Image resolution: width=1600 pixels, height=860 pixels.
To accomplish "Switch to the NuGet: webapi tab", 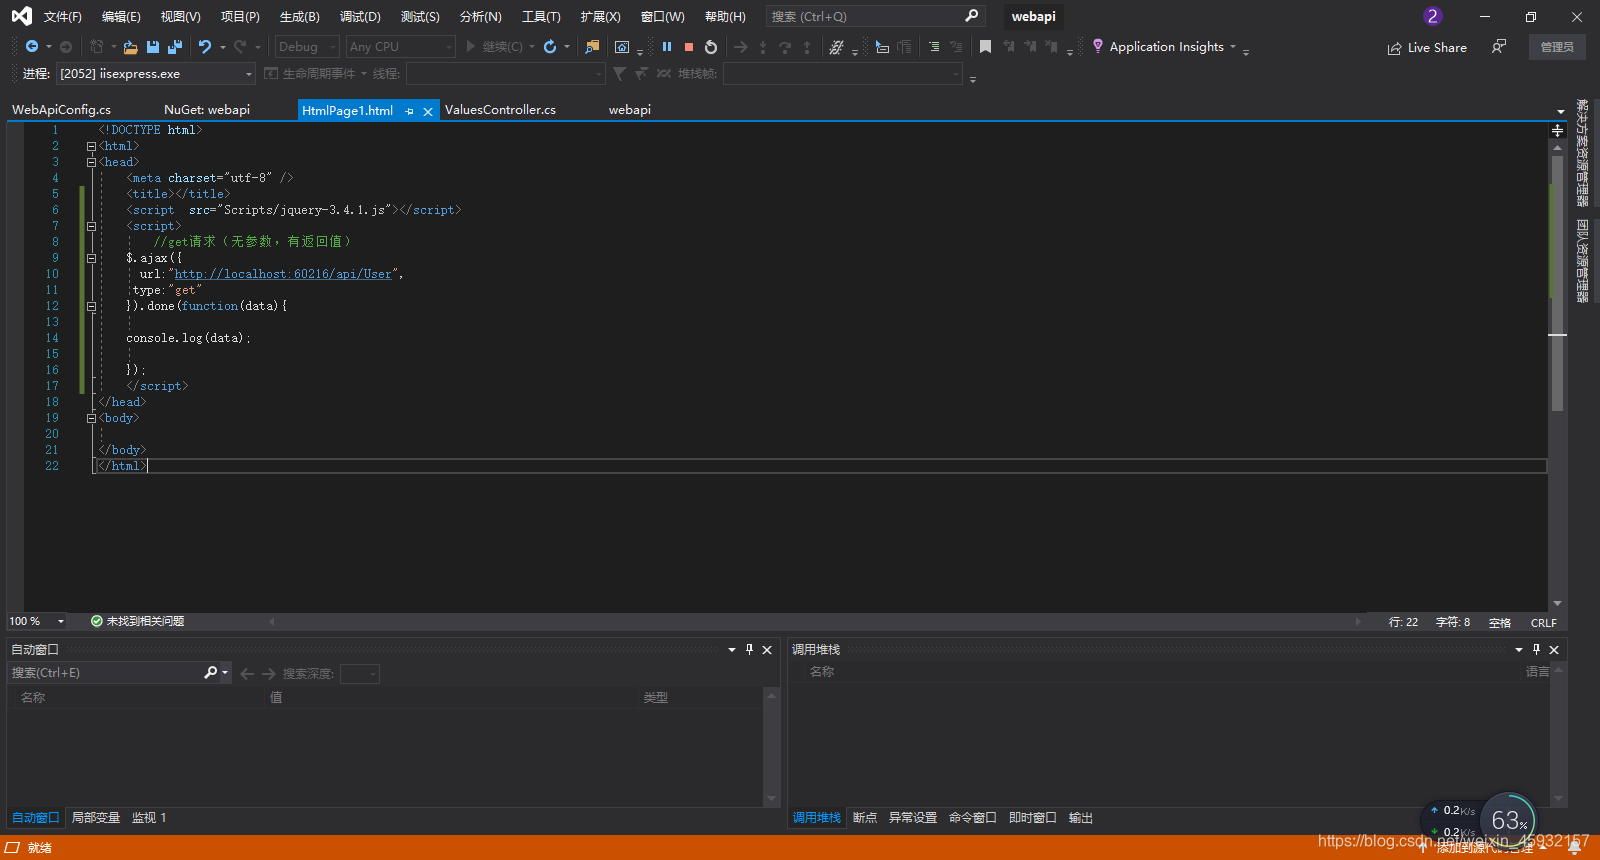I will [x=207, y=110].
